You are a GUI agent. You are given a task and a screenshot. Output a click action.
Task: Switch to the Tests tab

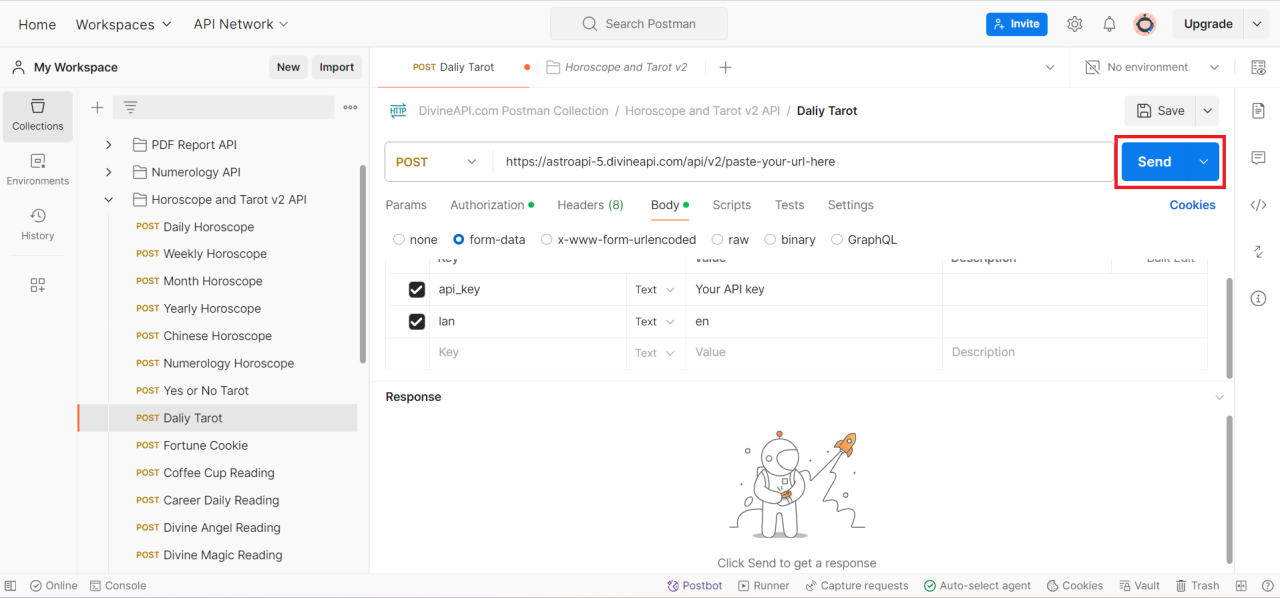coord(789,205)
